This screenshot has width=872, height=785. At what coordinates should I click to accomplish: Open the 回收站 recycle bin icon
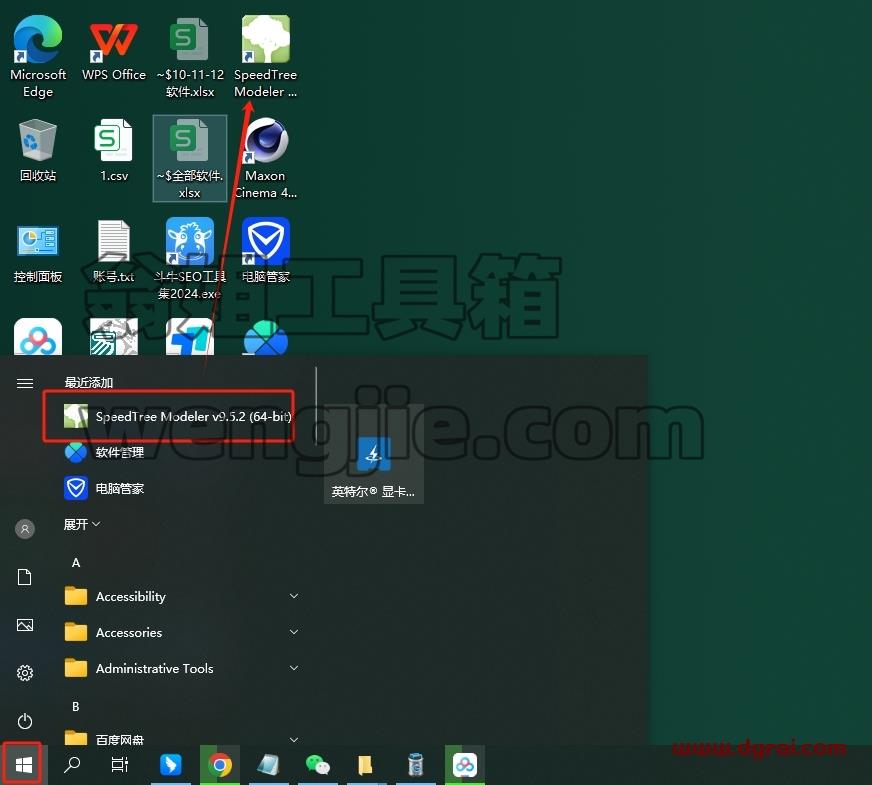click(x=38, y=150)
